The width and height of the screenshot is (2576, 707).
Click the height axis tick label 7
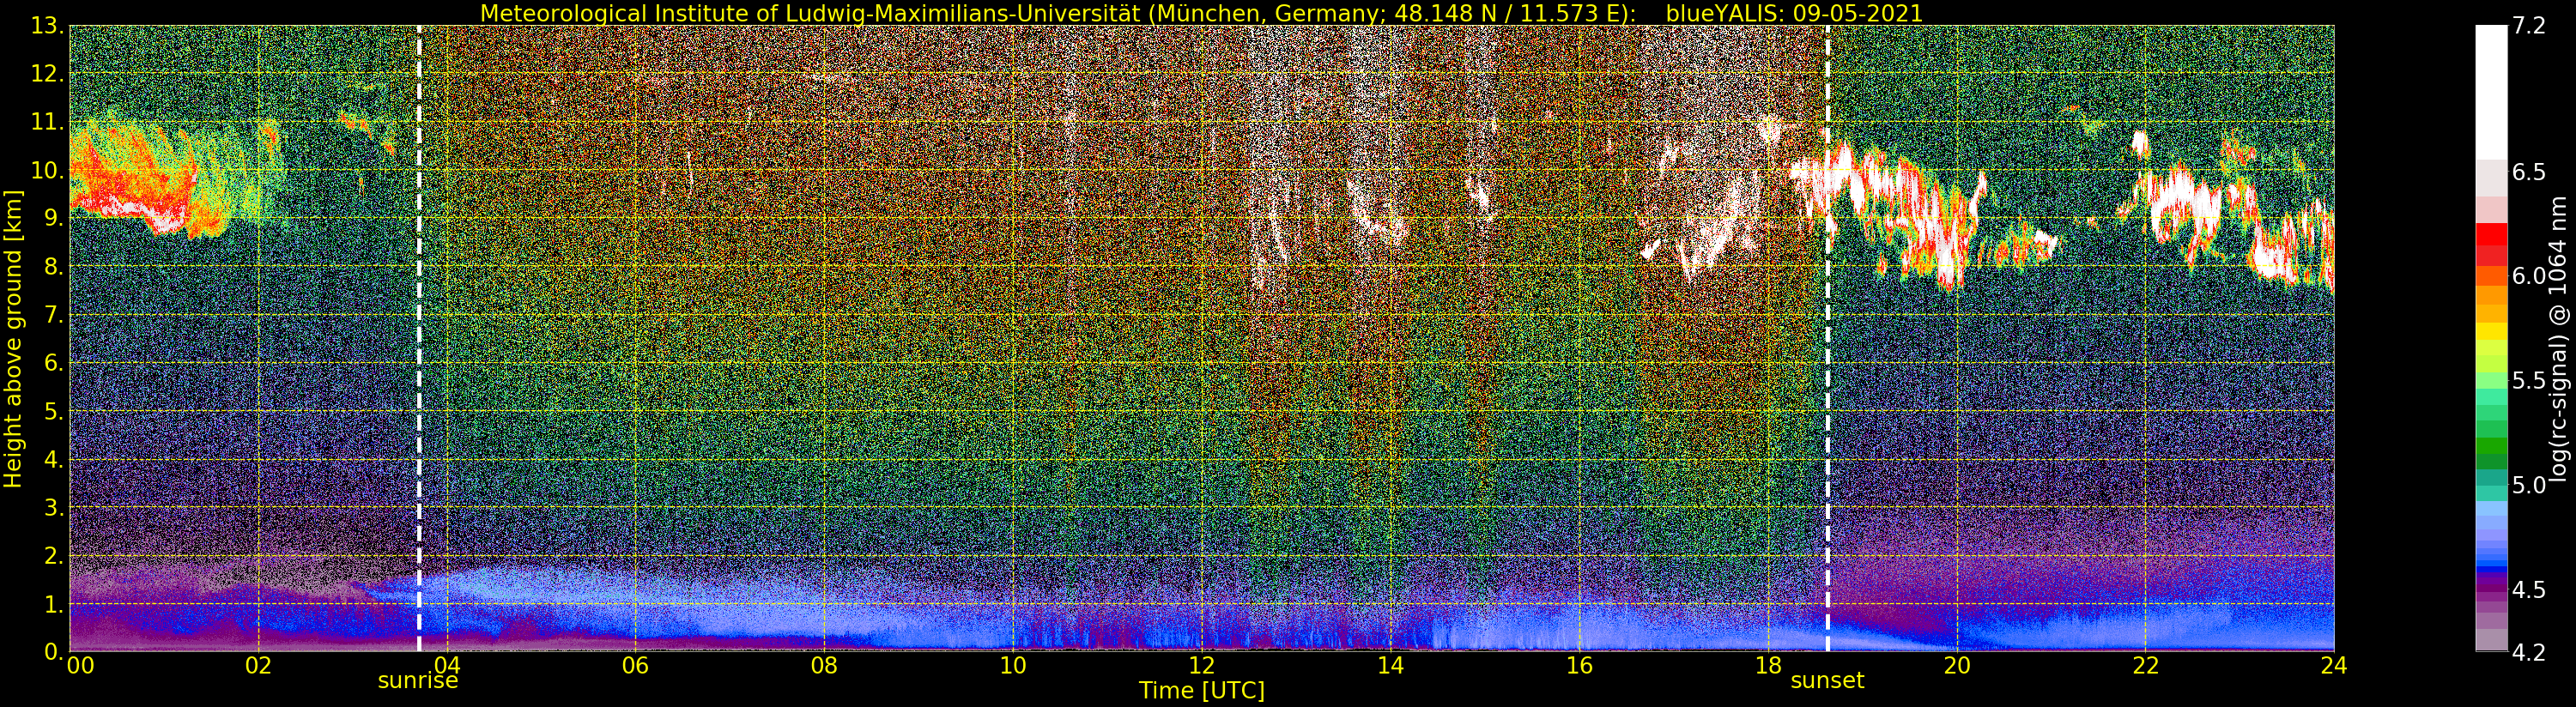pos(54,315)
